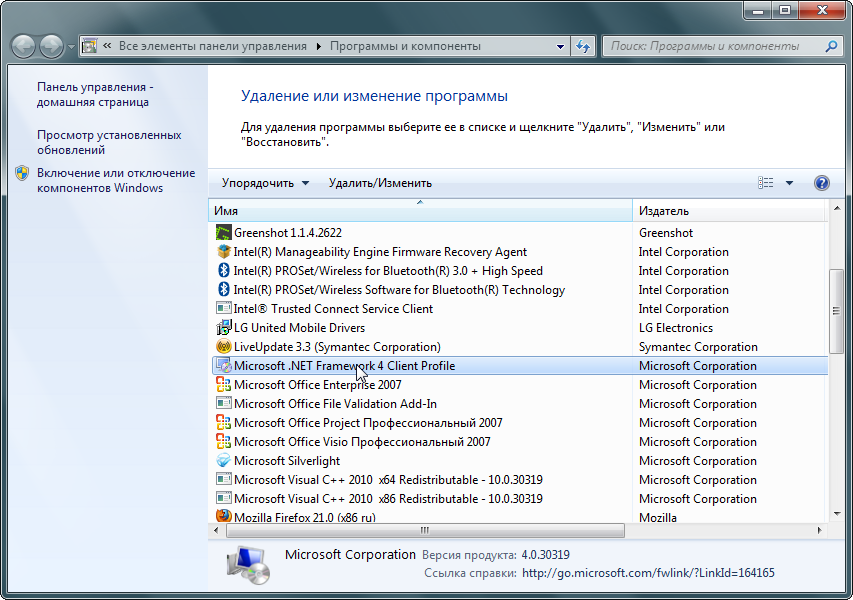
Task: Open Просмотр установленных обновлений link
Action: pos(109,143)
